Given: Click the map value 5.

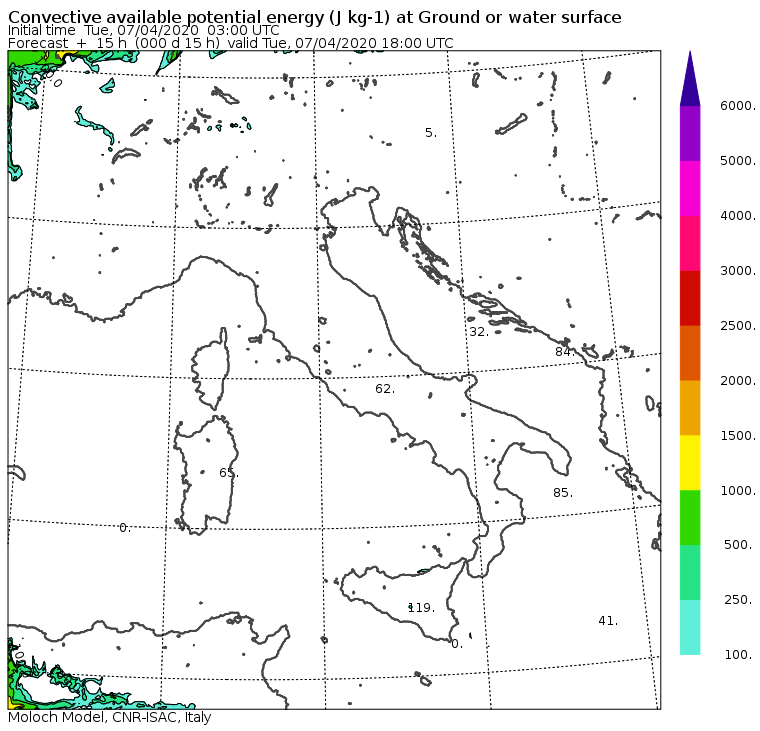Looking at the screenshot, I should (x=431, y=133).
